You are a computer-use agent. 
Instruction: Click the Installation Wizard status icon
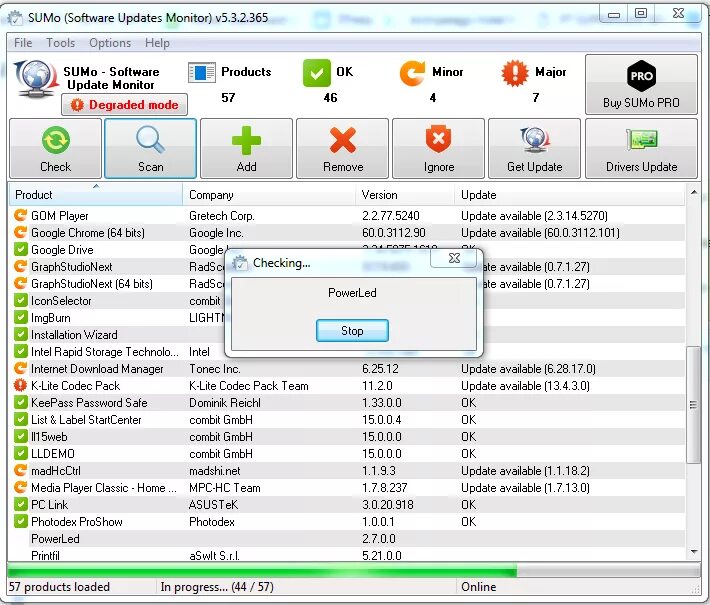20,334
